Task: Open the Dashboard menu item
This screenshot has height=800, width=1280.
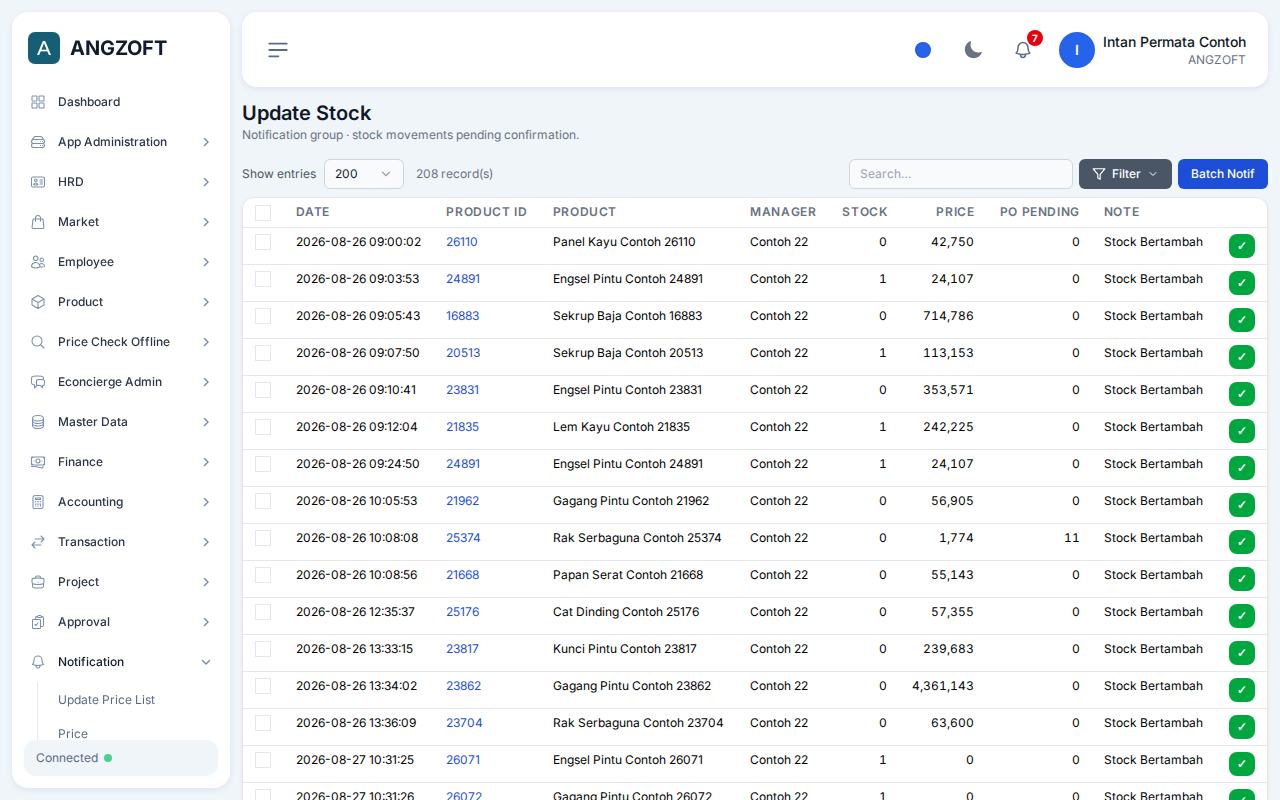Action: (120, 102)
